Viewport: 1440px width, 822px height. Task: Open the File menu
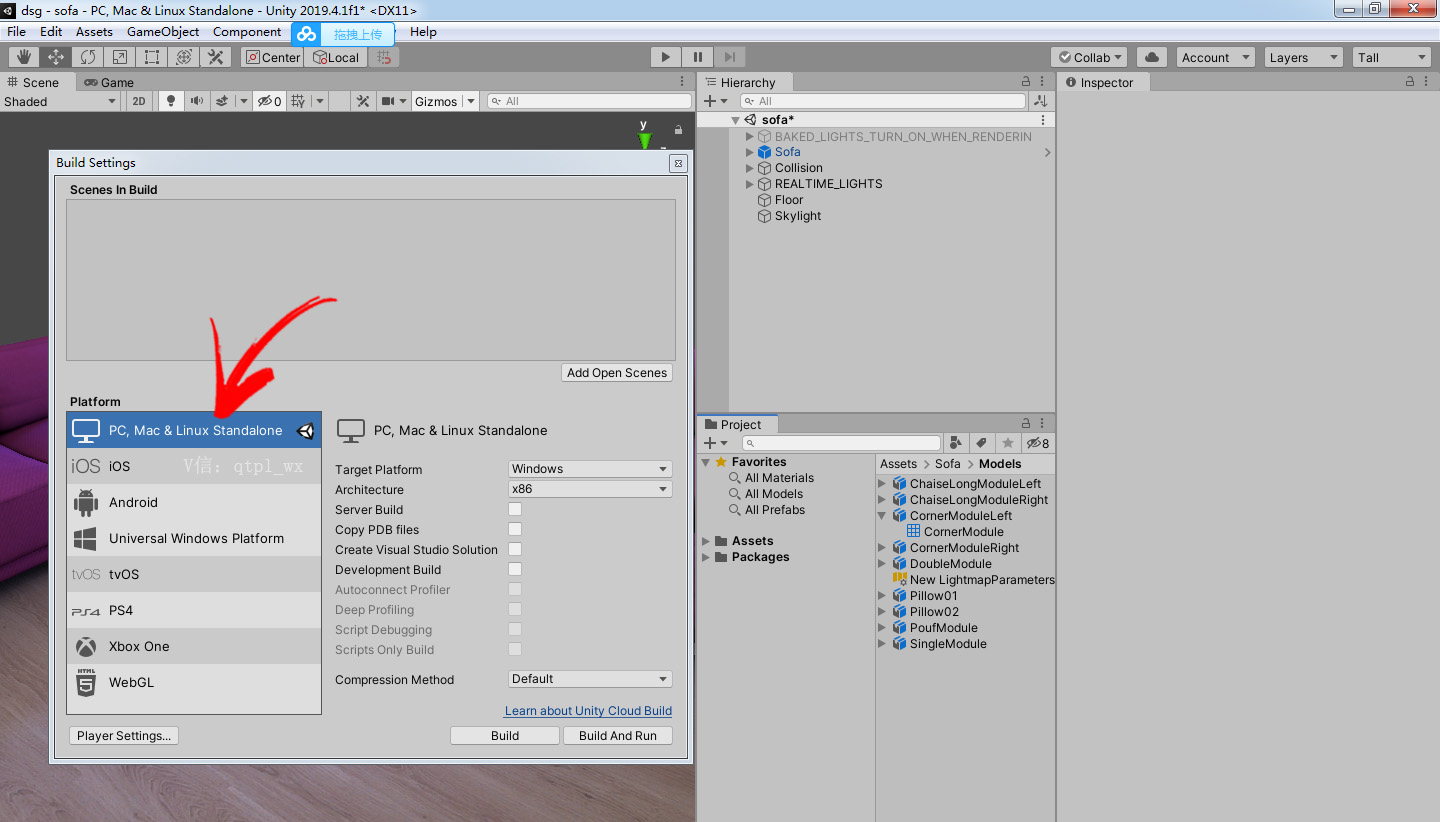17,31
